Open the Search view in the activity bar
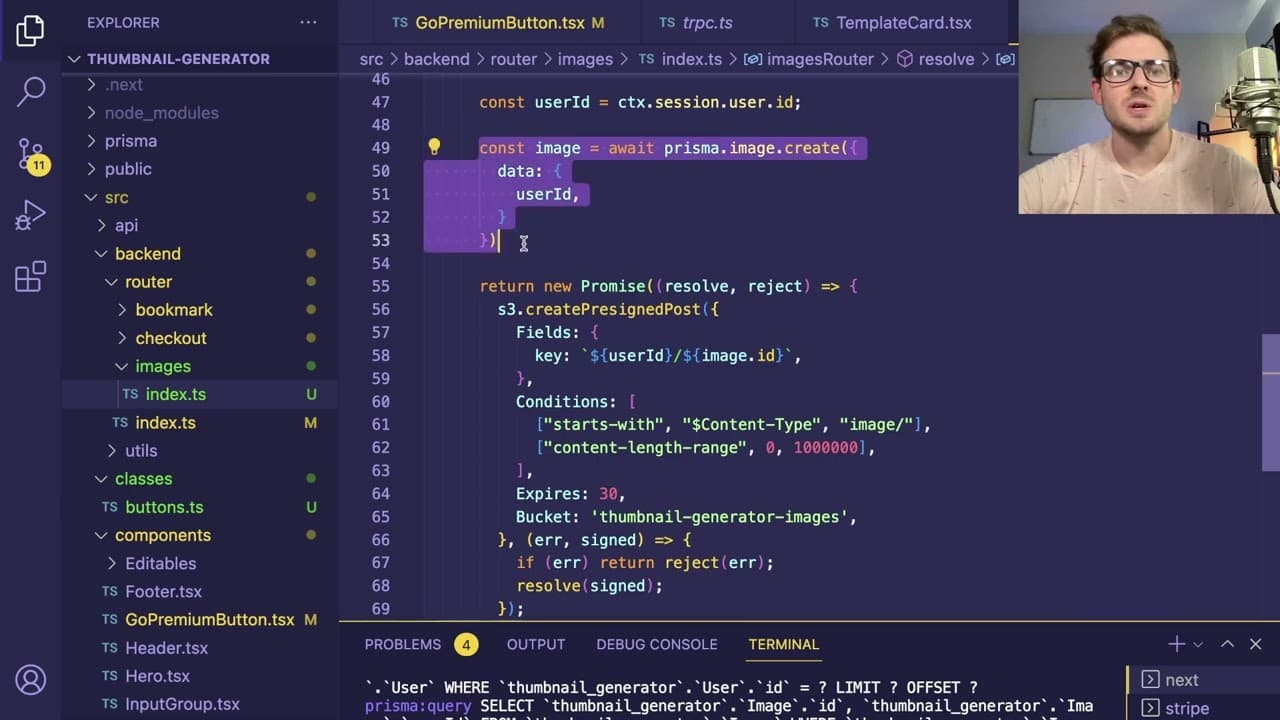1280x720 pixels. tap(30, 91)
